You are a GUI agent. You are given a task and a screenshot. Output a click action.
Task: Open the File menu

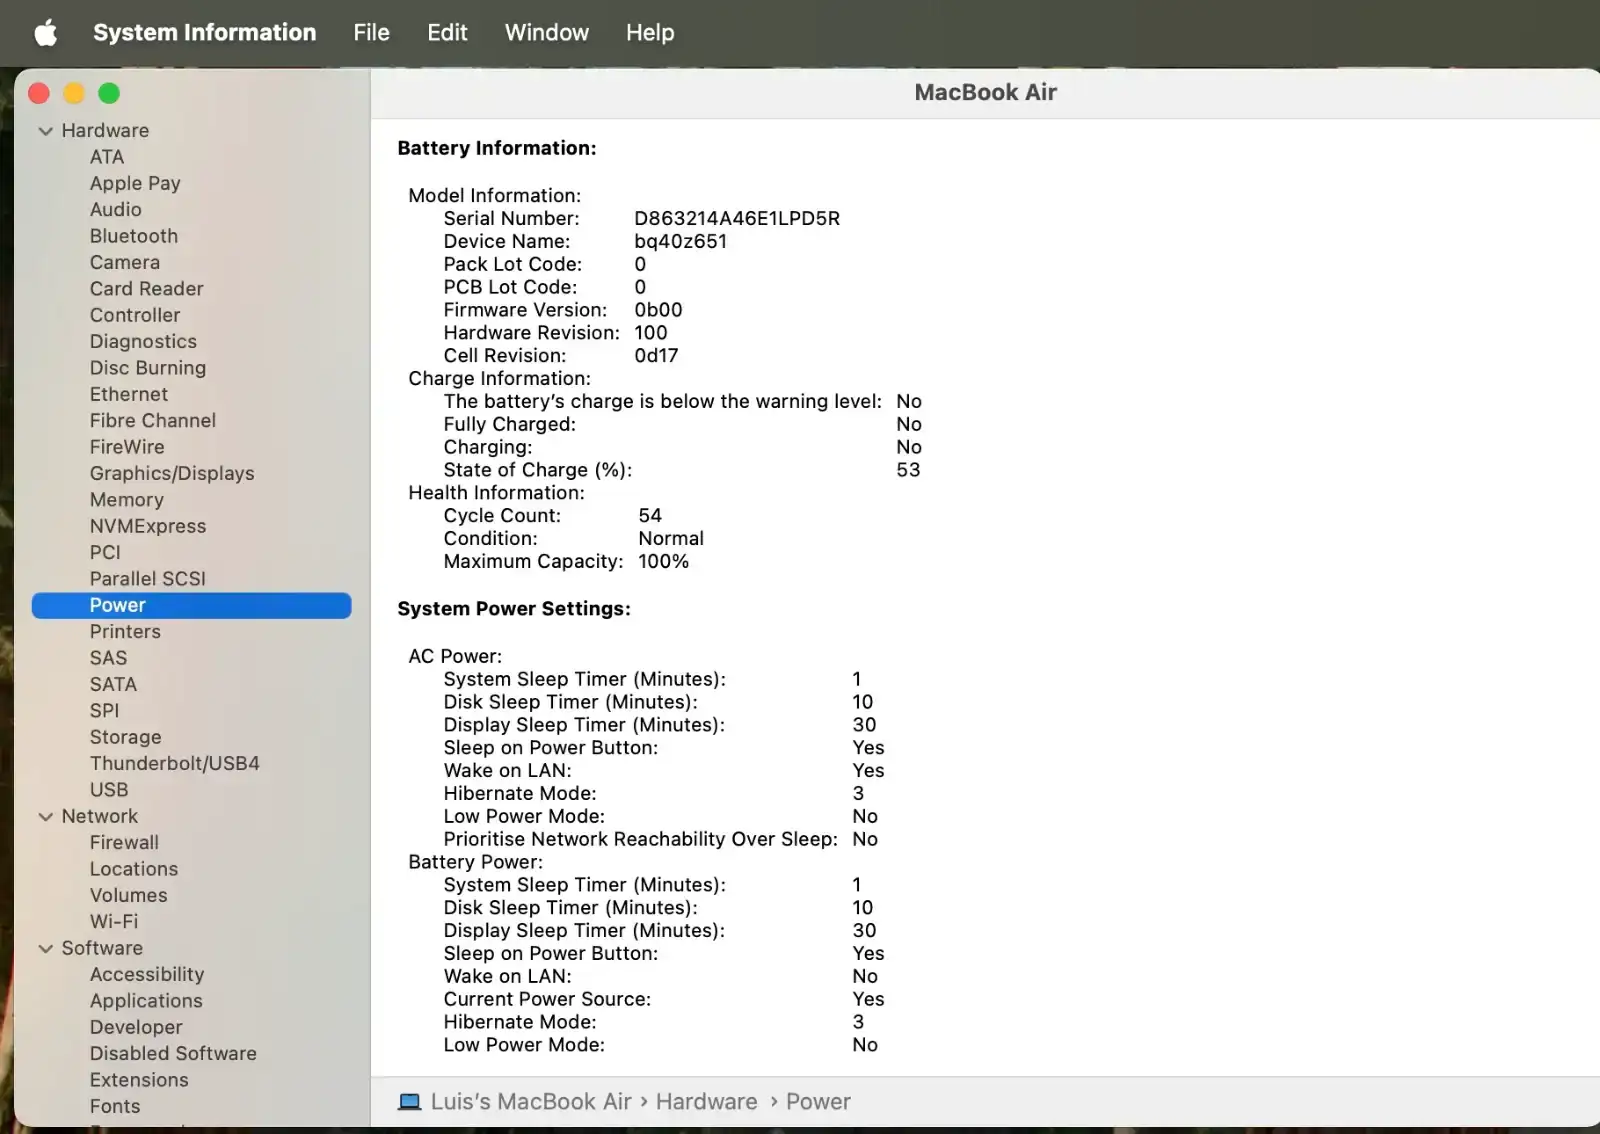(371, 33)
